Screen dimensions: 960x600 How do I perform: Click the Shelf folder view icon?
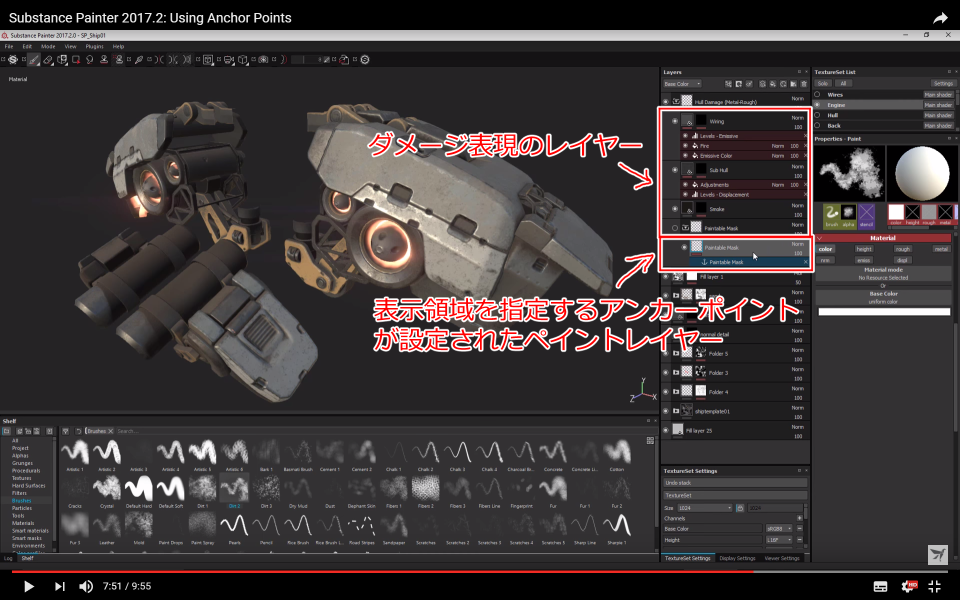[7, 431]
